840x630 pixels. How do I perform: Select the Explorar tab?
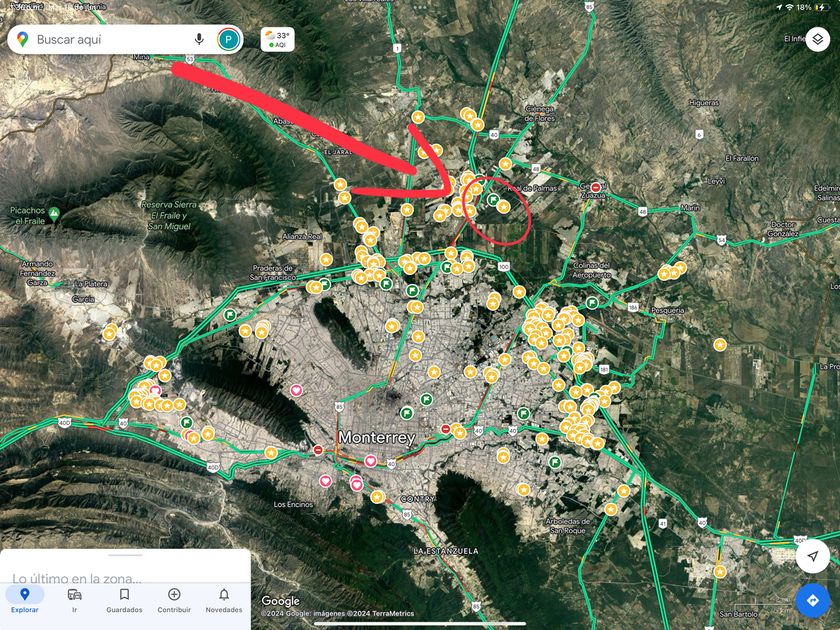click(25, 600)
